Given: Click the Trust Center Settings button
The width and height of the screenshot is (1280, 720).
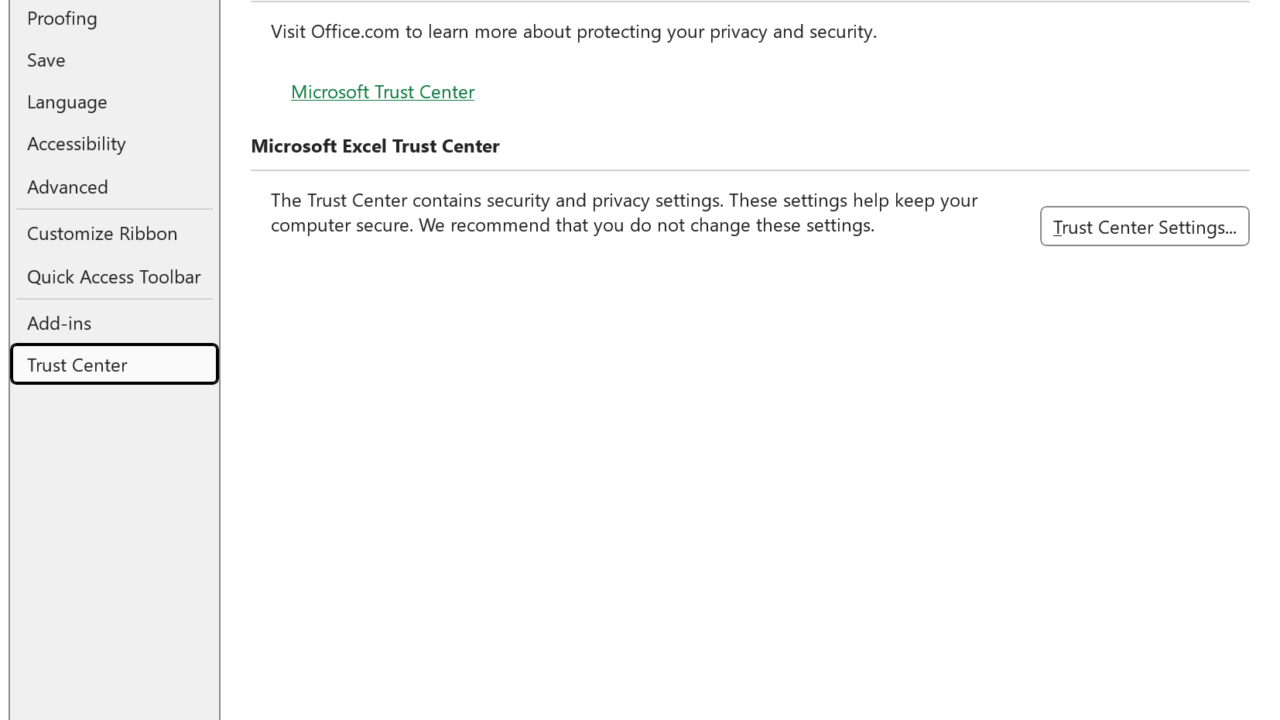Looking at the screenshot, I should coord(1144,227).
